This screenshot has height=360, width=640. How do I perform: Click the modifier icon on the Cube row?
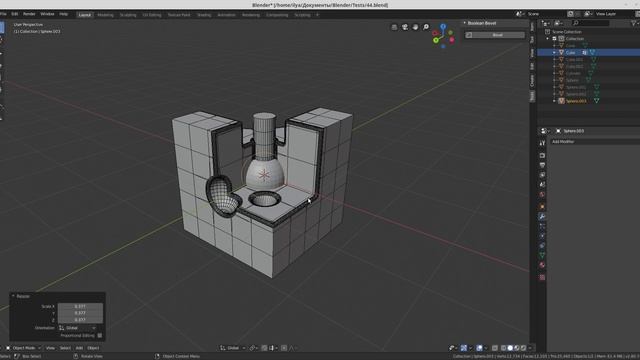click(x=584, y=53)
